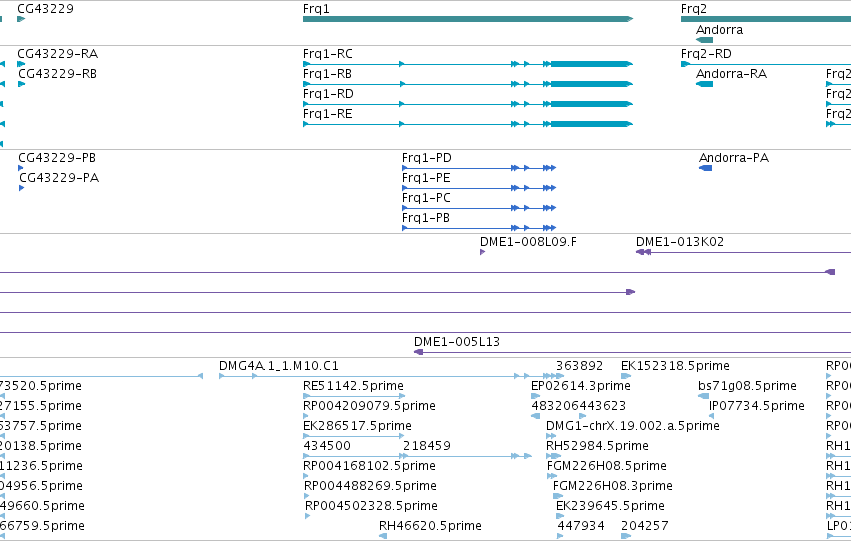Click the Frq2-RD transcript label
The width and height of the screenshot is (851, 541).
706,54
